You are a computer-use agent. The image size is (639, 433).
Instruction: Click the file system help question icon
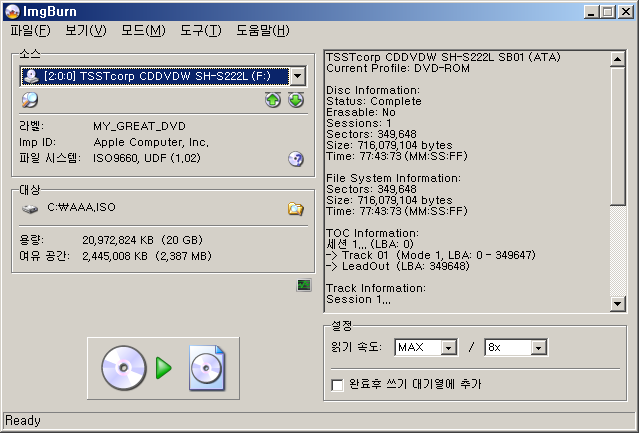[x=296, y=159]
